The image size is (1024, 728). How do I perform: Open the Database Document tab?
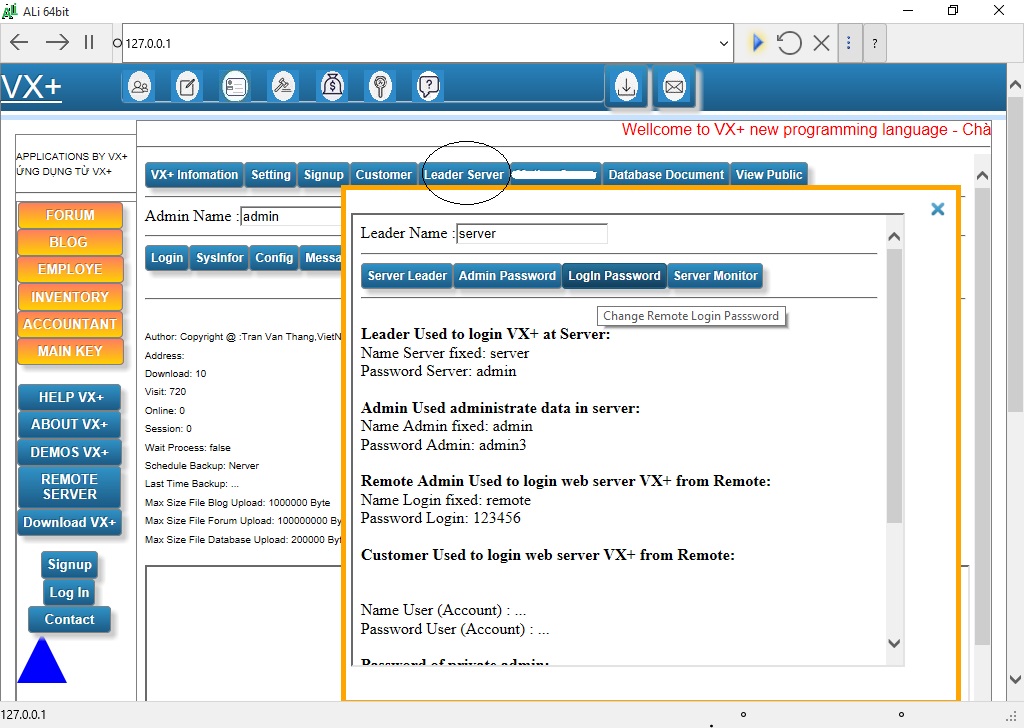pyautogui.click(x=666, y=175)
